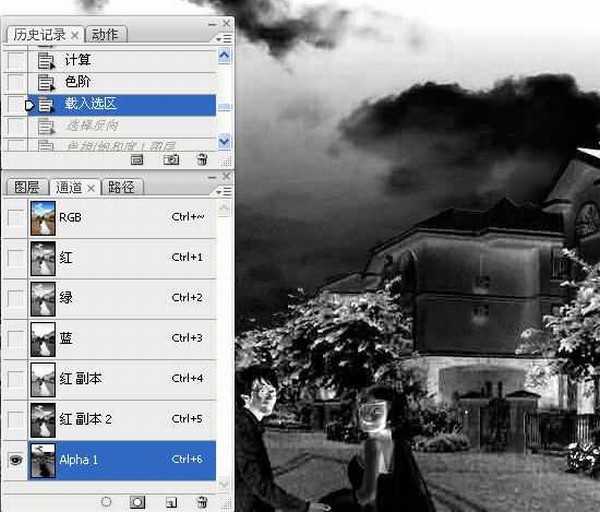Select the 蓝 channel thumbnail

(x=43, y=338)
